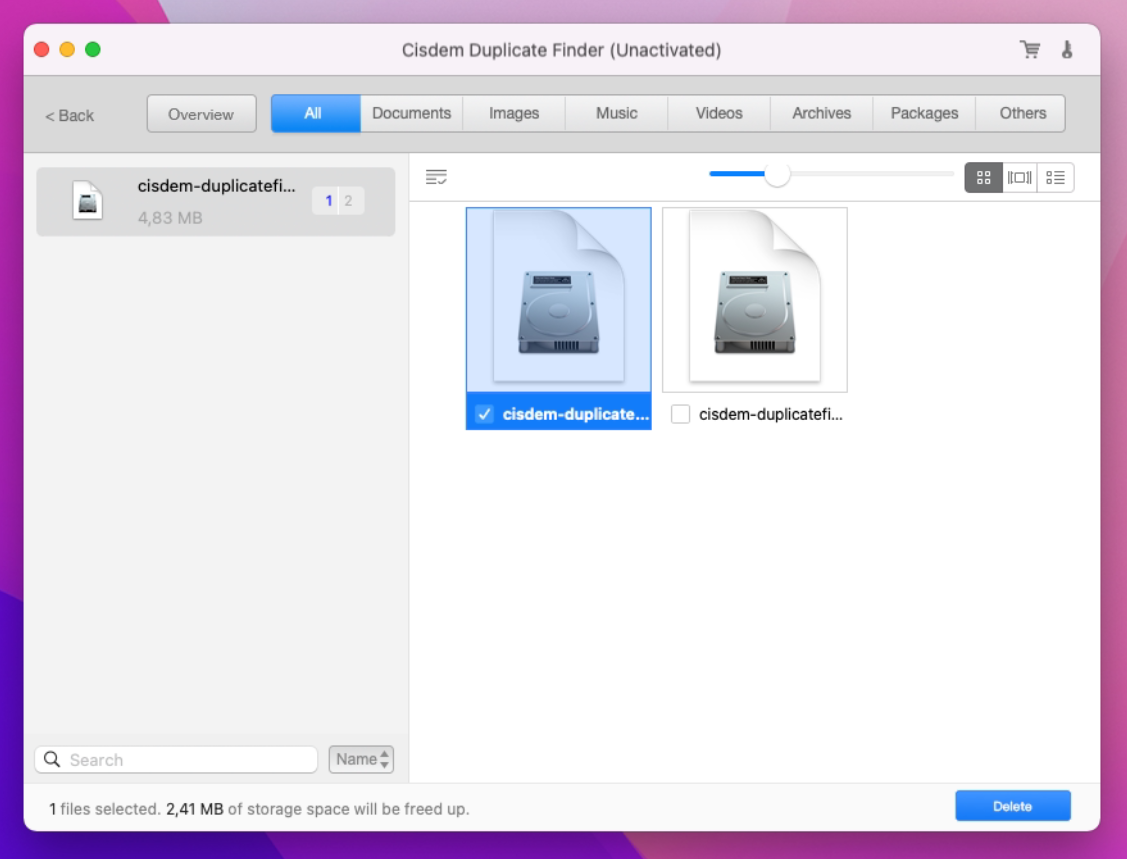Switch to the Documents tab
The width and height of the screenshot is (1127, 859).
pos(411,114)
